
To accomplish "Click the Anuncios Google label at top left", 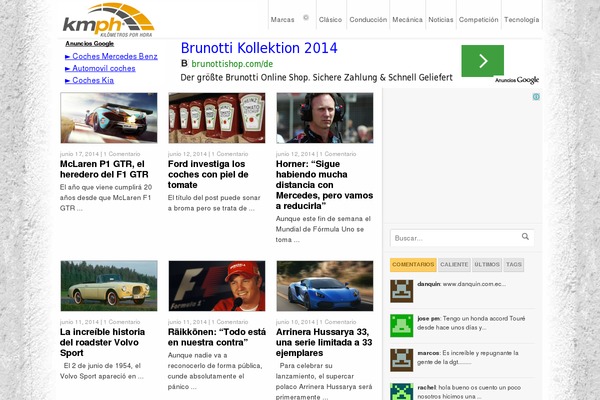I will pyautogui.click(x=90, y=44).
